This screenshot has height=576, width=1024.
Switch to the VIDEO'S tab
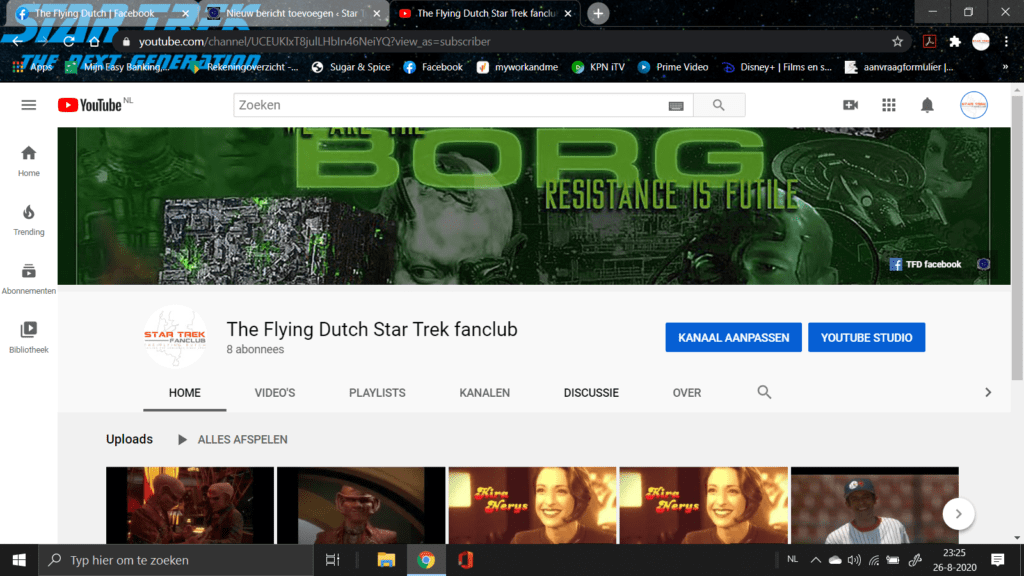point(275,393)
